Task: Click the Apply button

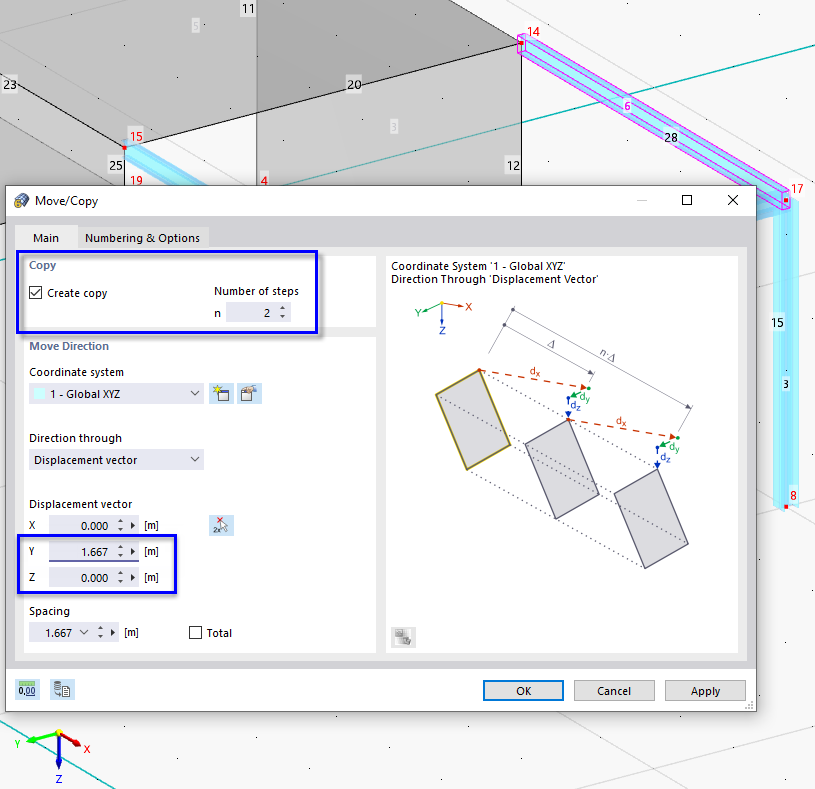Action: pos(705,691)
